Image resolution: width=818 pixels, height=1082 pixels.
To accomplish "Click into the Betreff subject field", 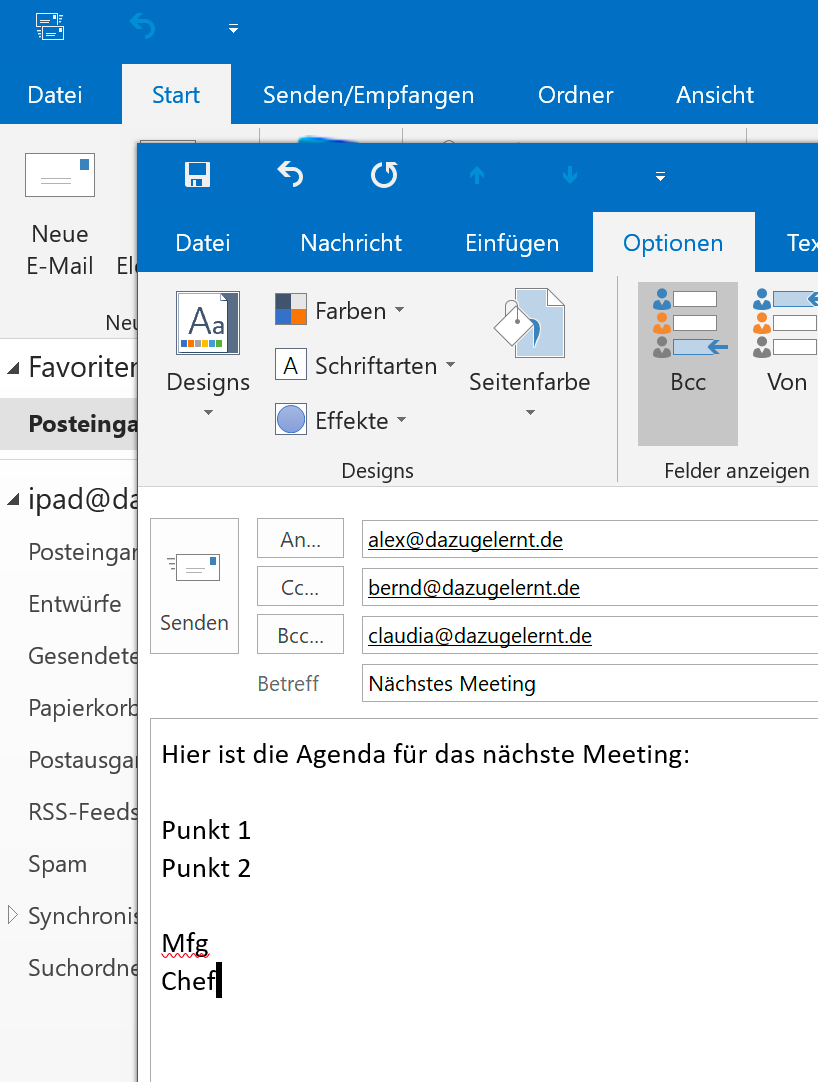I will (590, 684).
